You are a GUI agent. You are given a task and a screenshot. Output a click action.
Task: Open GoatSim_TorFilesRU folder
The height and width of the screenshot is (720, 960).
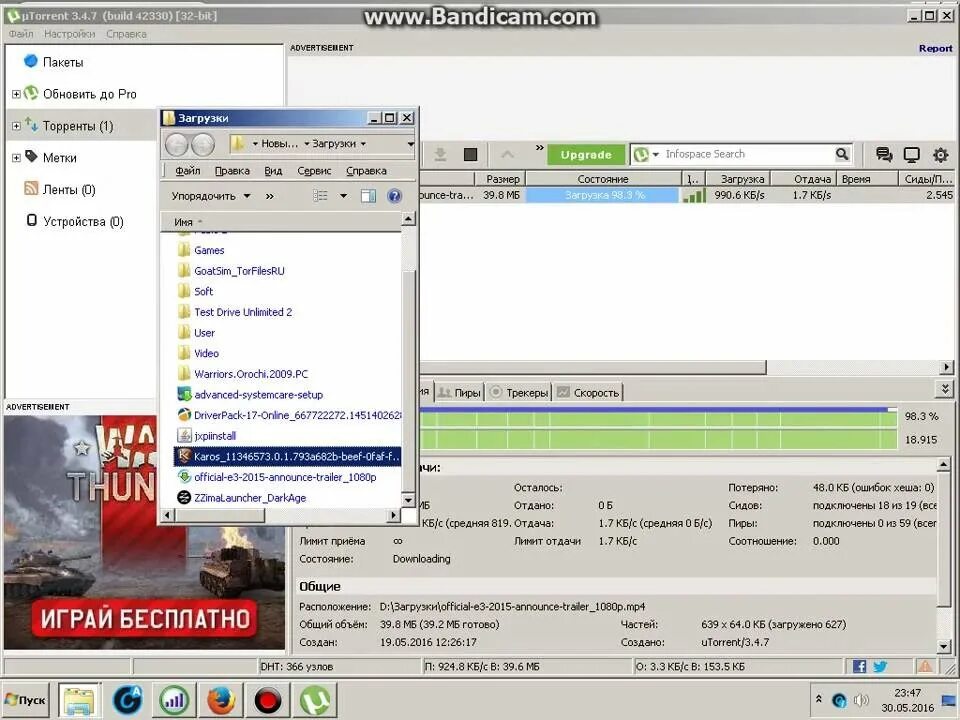click(239, 271)
